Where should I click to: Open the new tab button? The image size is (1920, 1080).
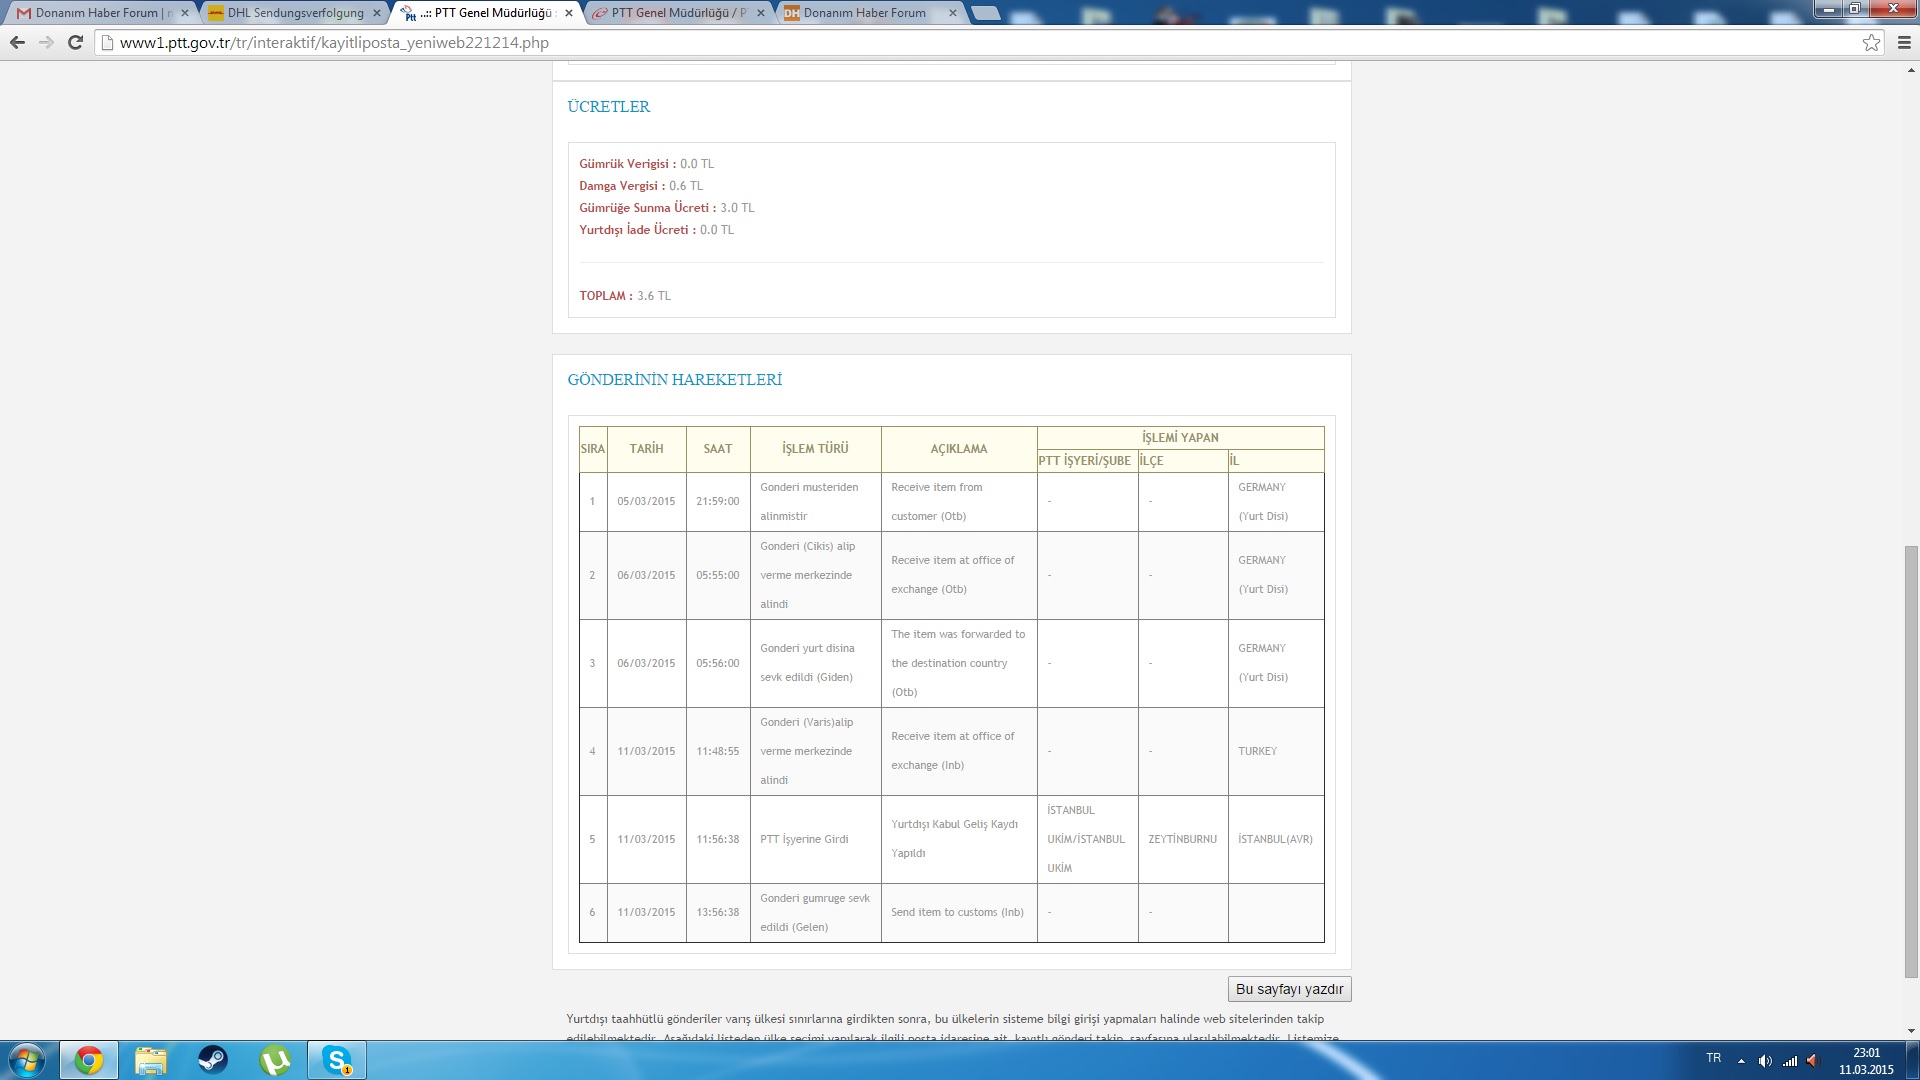986,13
